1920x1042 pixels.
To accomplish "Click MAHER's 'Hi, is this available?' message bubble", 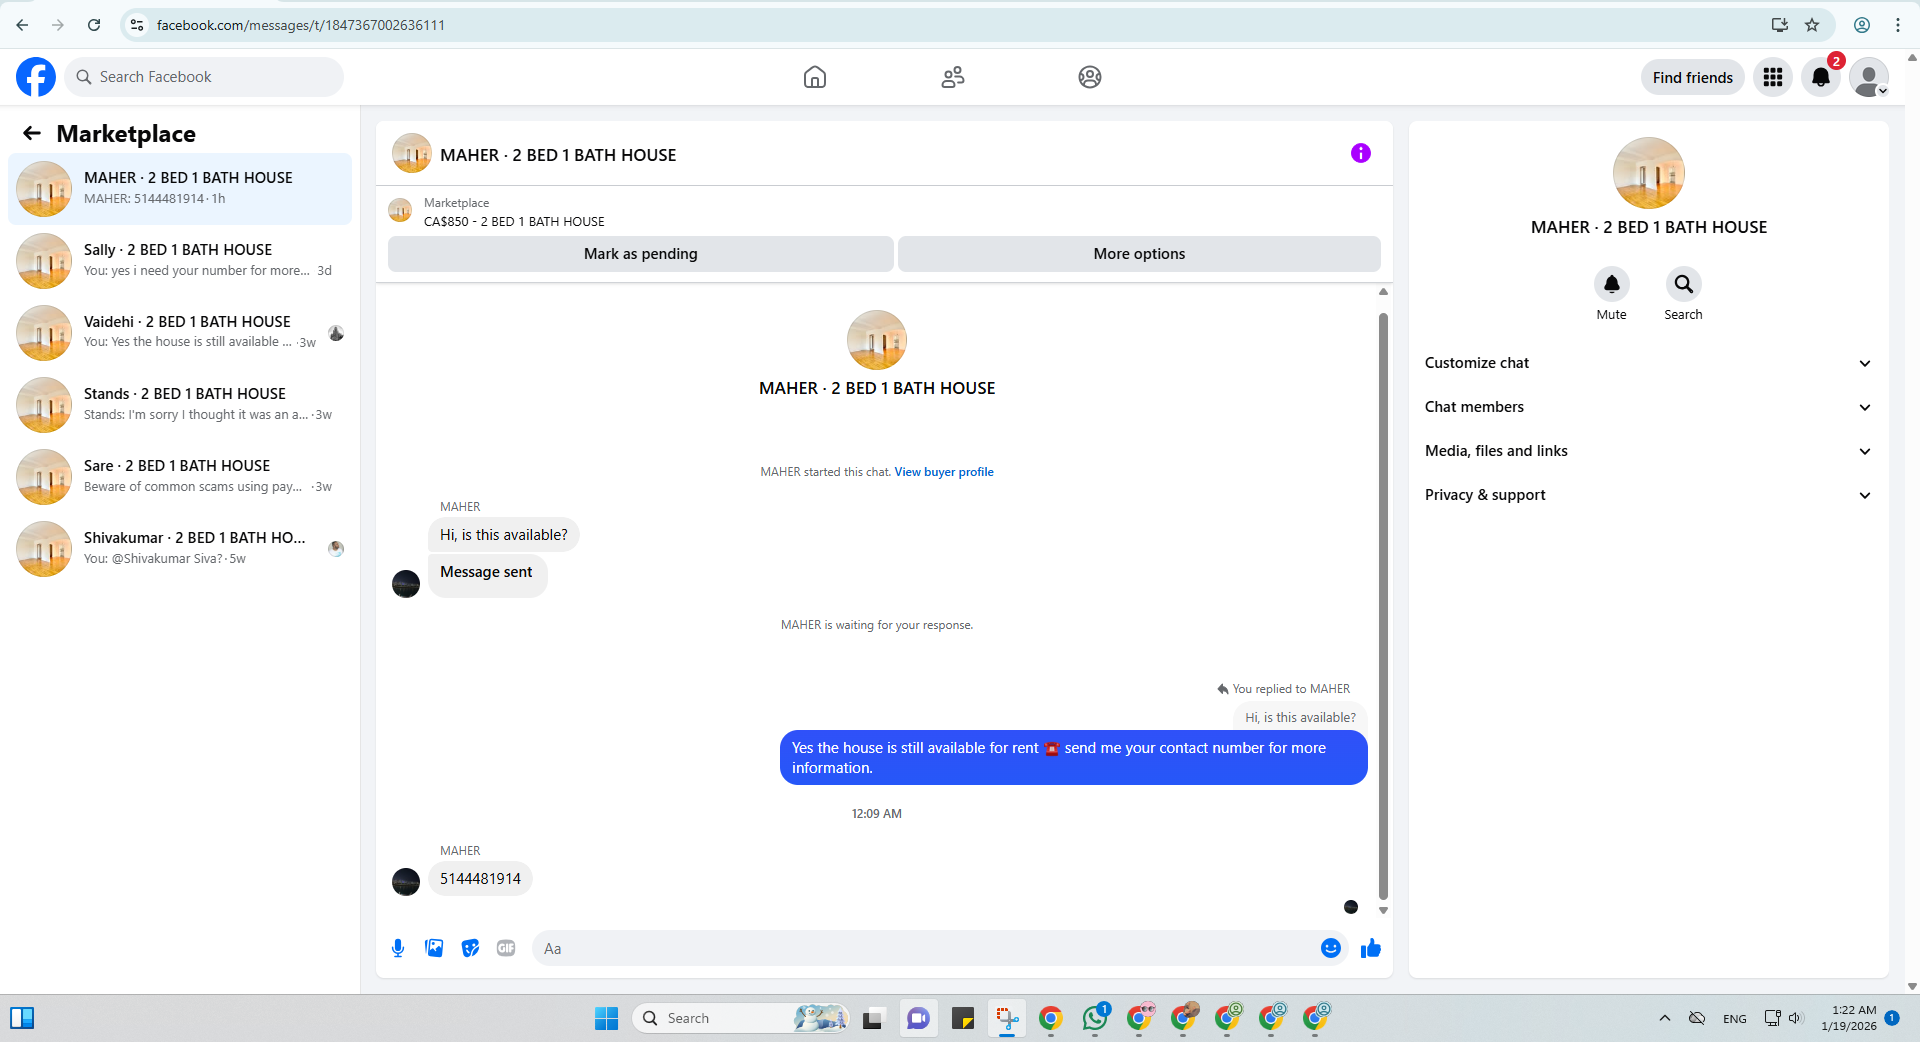I will click(x=504, y=535).
